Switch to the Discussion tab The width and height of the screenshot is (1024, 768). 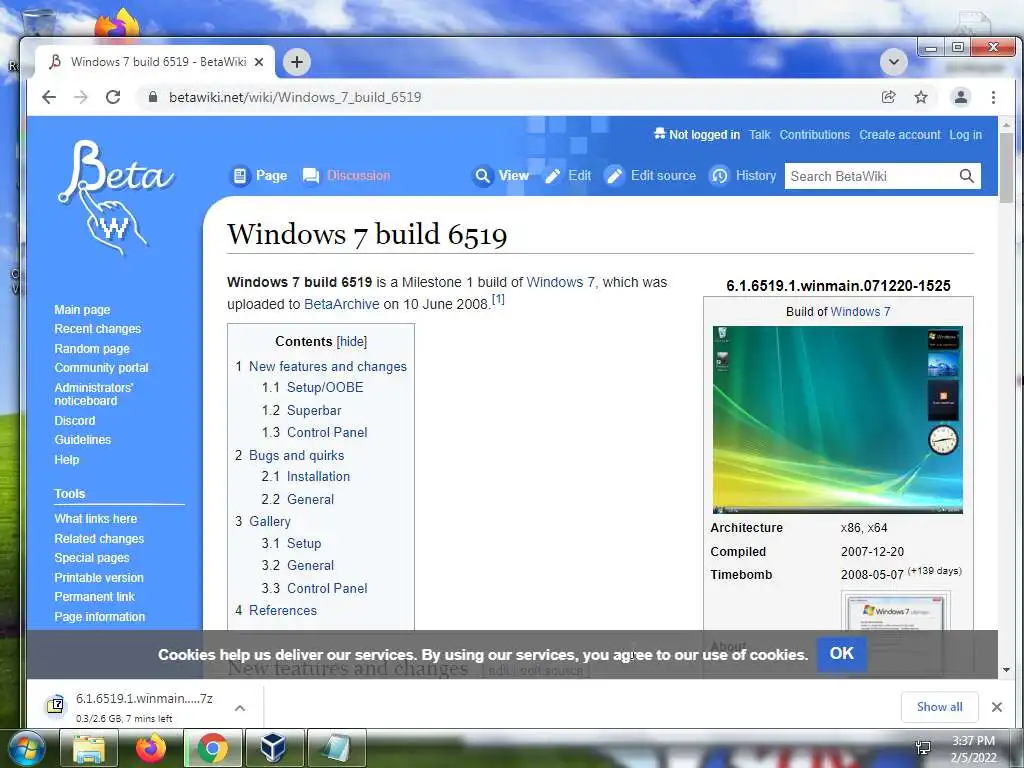point(346,176)
